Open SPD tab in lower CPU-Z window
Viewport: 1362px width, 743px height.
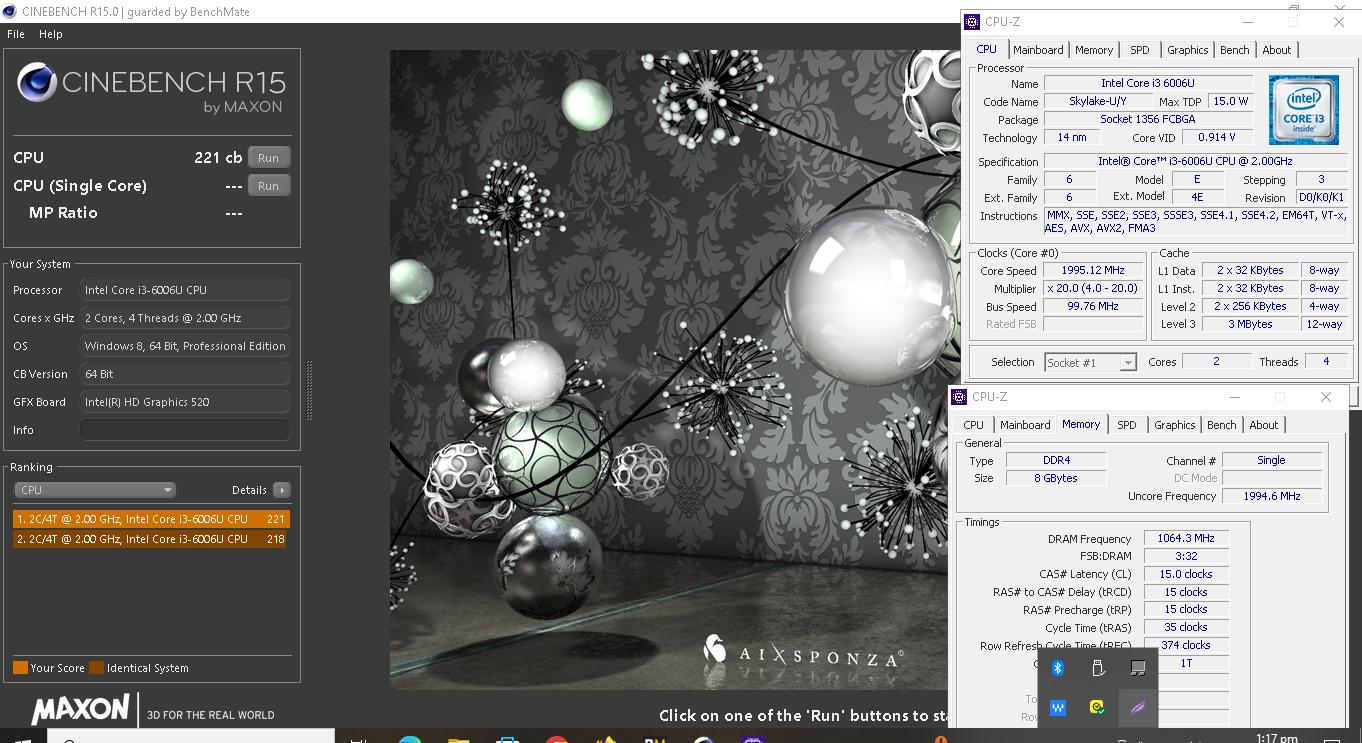coord(1127,425)
